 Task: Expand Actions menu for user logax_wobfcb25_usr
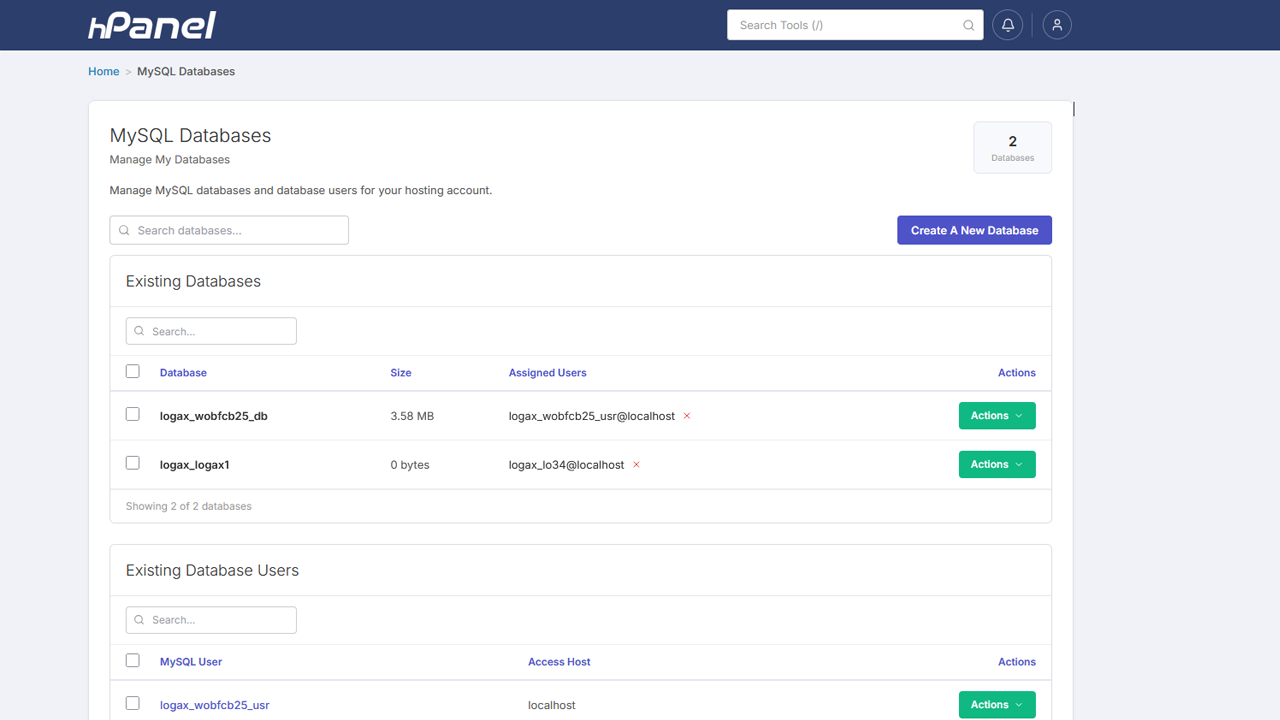pos(997,705)
